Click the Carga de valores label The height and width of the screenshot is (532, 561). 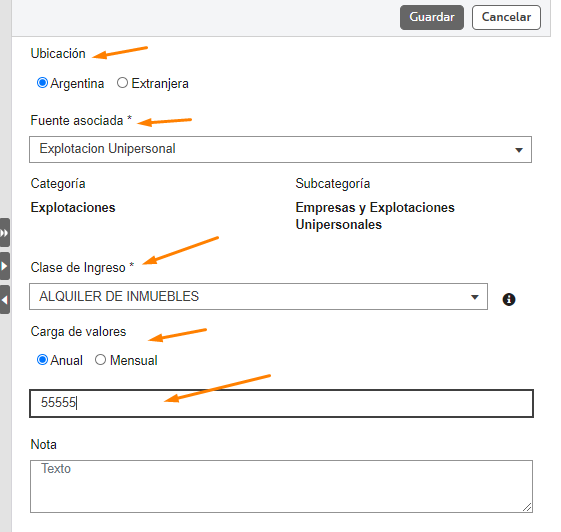pyautogui.click(x=78, y=332)
